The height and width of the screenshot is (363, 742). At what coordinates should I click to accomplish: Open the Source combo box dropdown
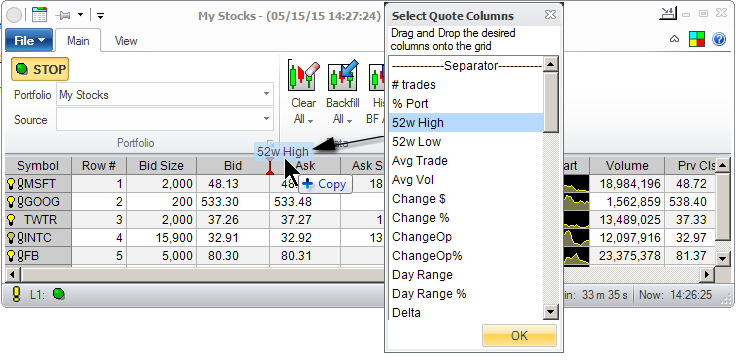click(x=266, y=119)
